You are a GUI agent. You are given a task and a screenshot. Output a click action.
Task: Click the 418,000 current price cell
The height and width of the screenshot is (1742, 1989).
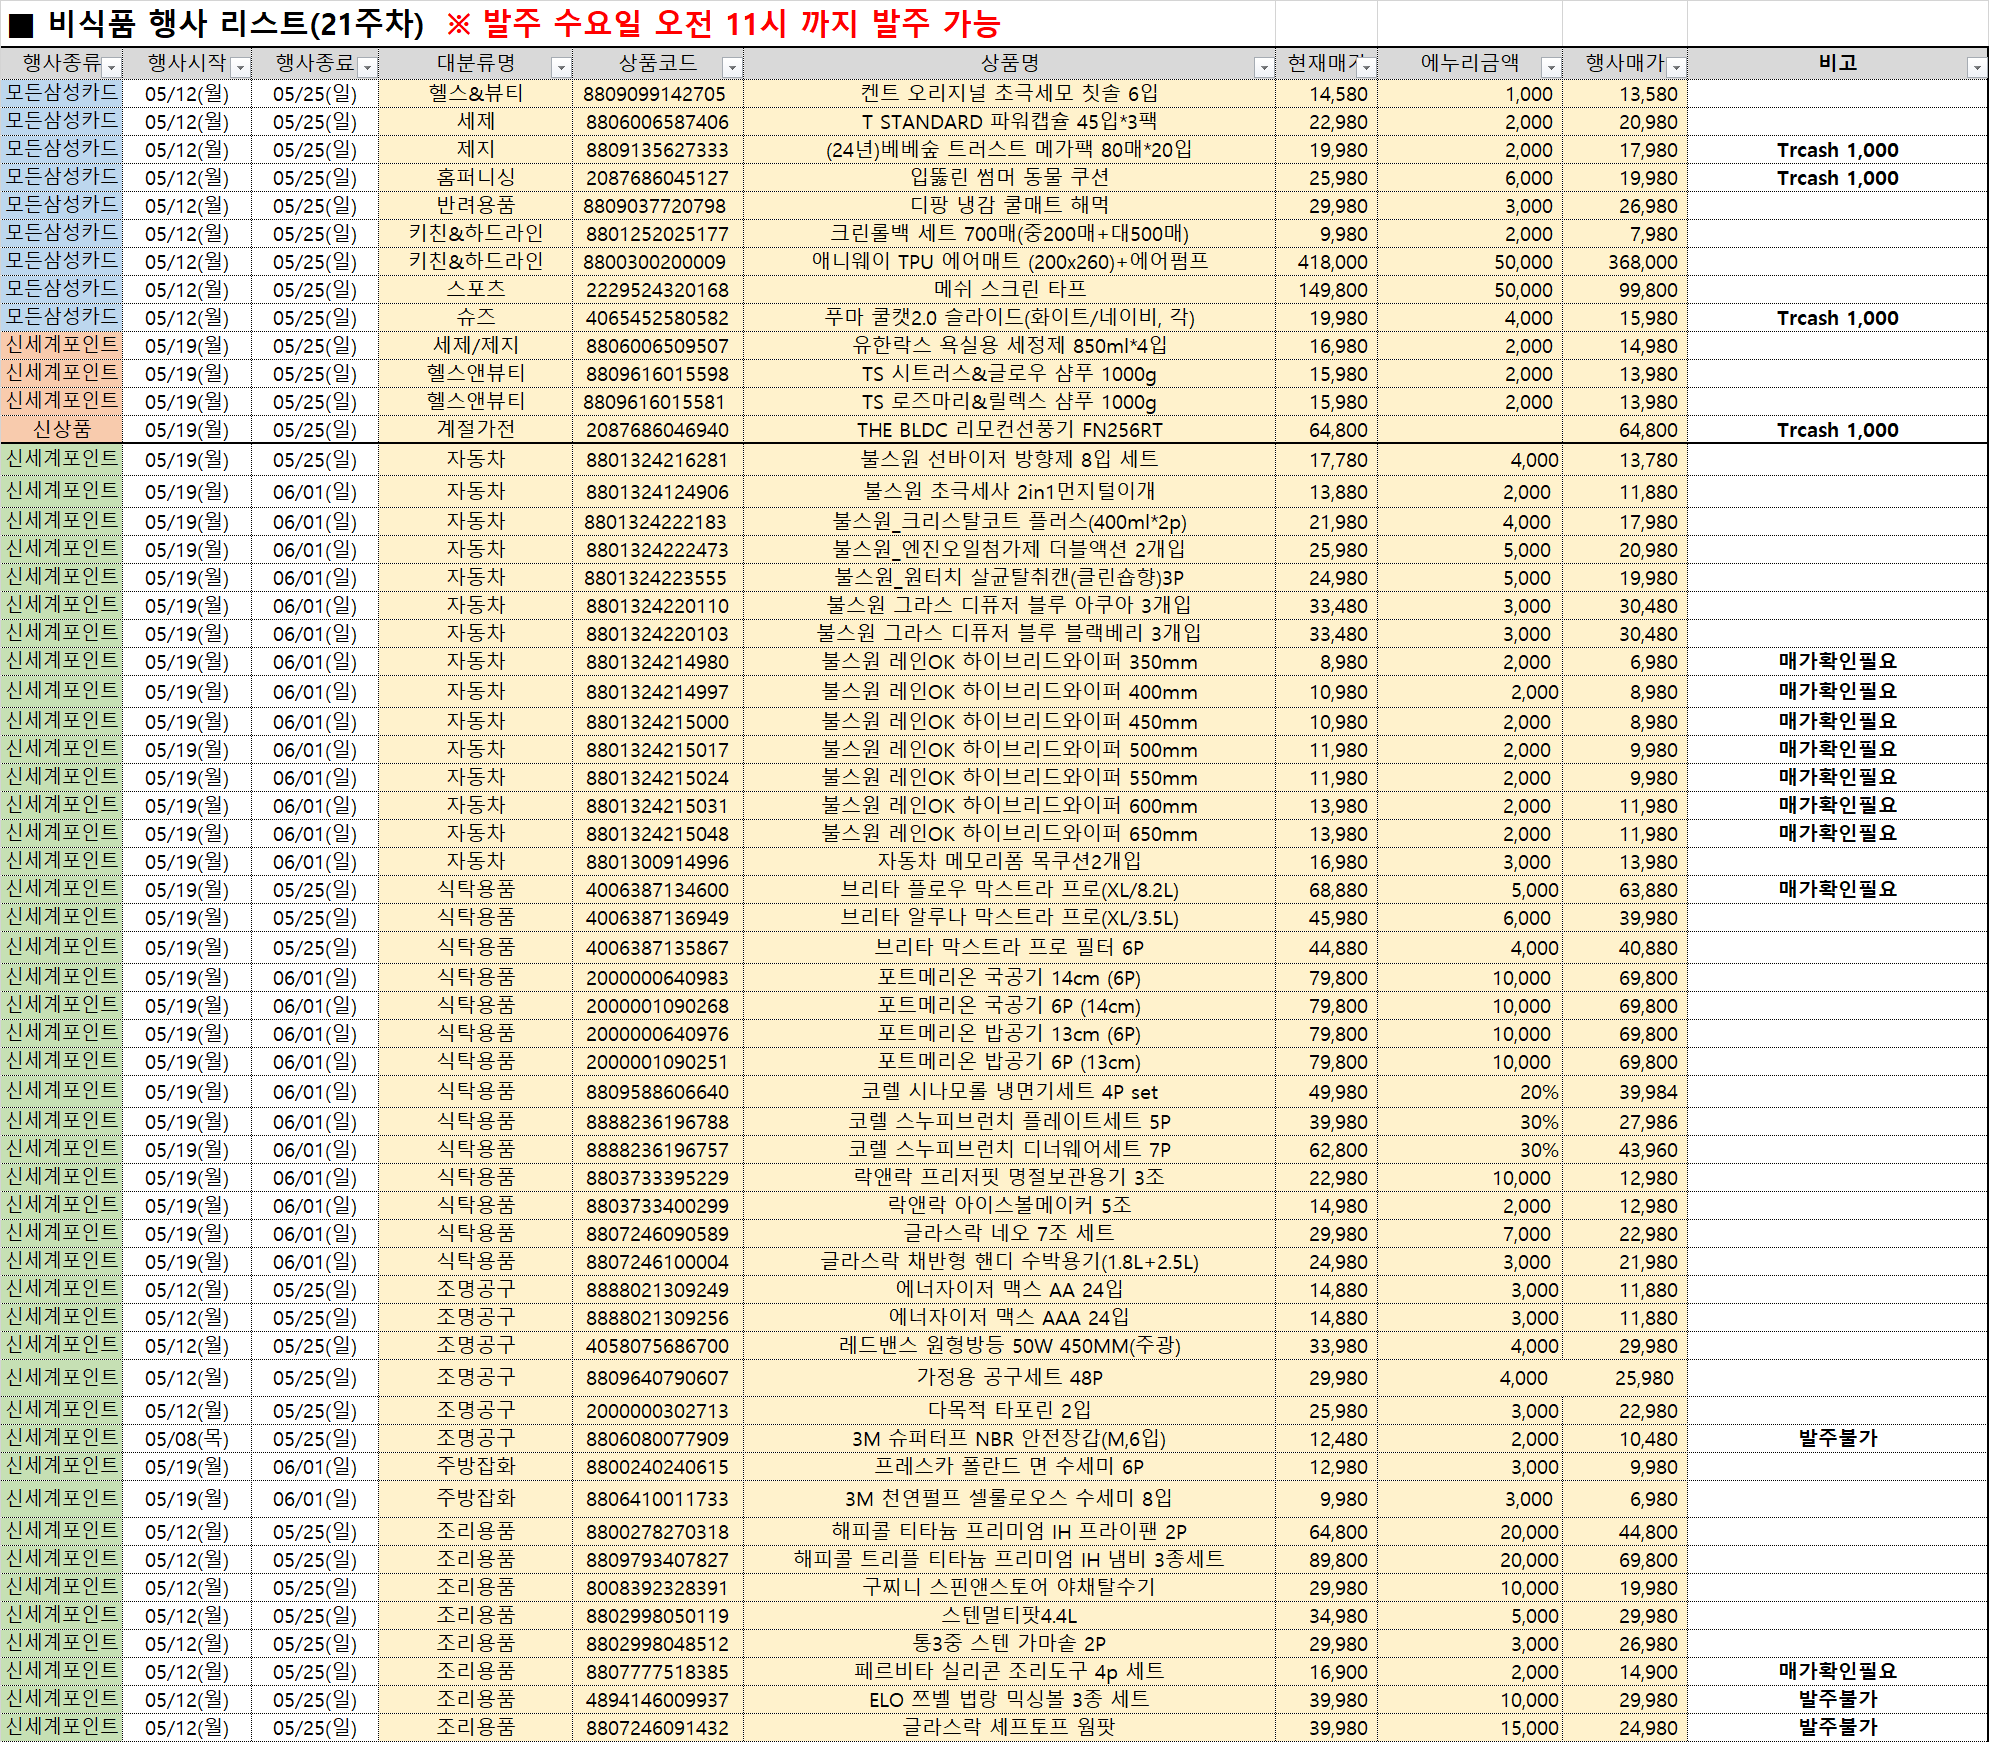coord(1332,262)
